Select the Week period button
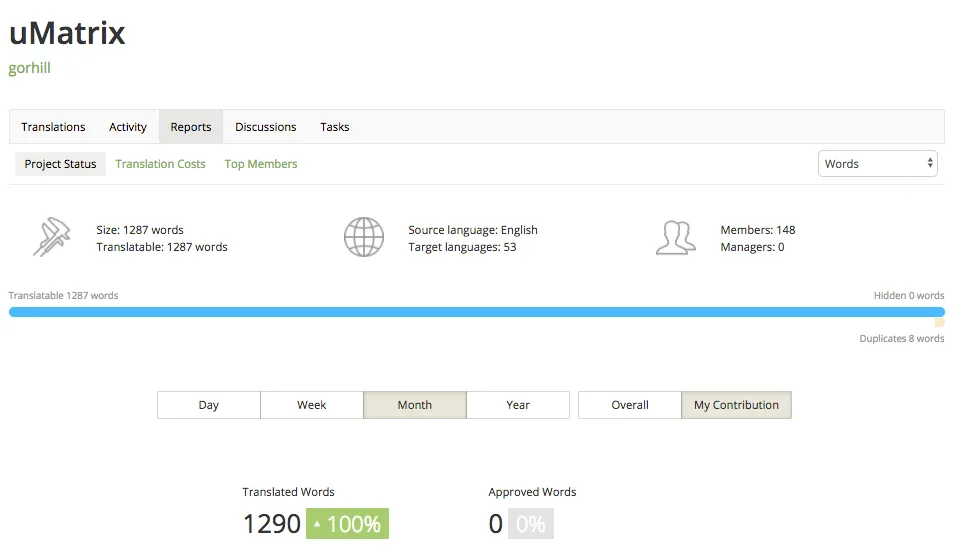Image resolution: width=953 pixels, height=558 pixels. [312, 405]
